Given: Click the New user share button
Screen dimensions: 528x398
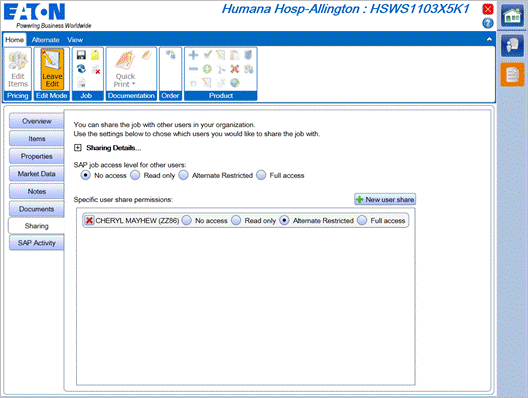Looking at the screenshot, I should click(x=385, y=199).
